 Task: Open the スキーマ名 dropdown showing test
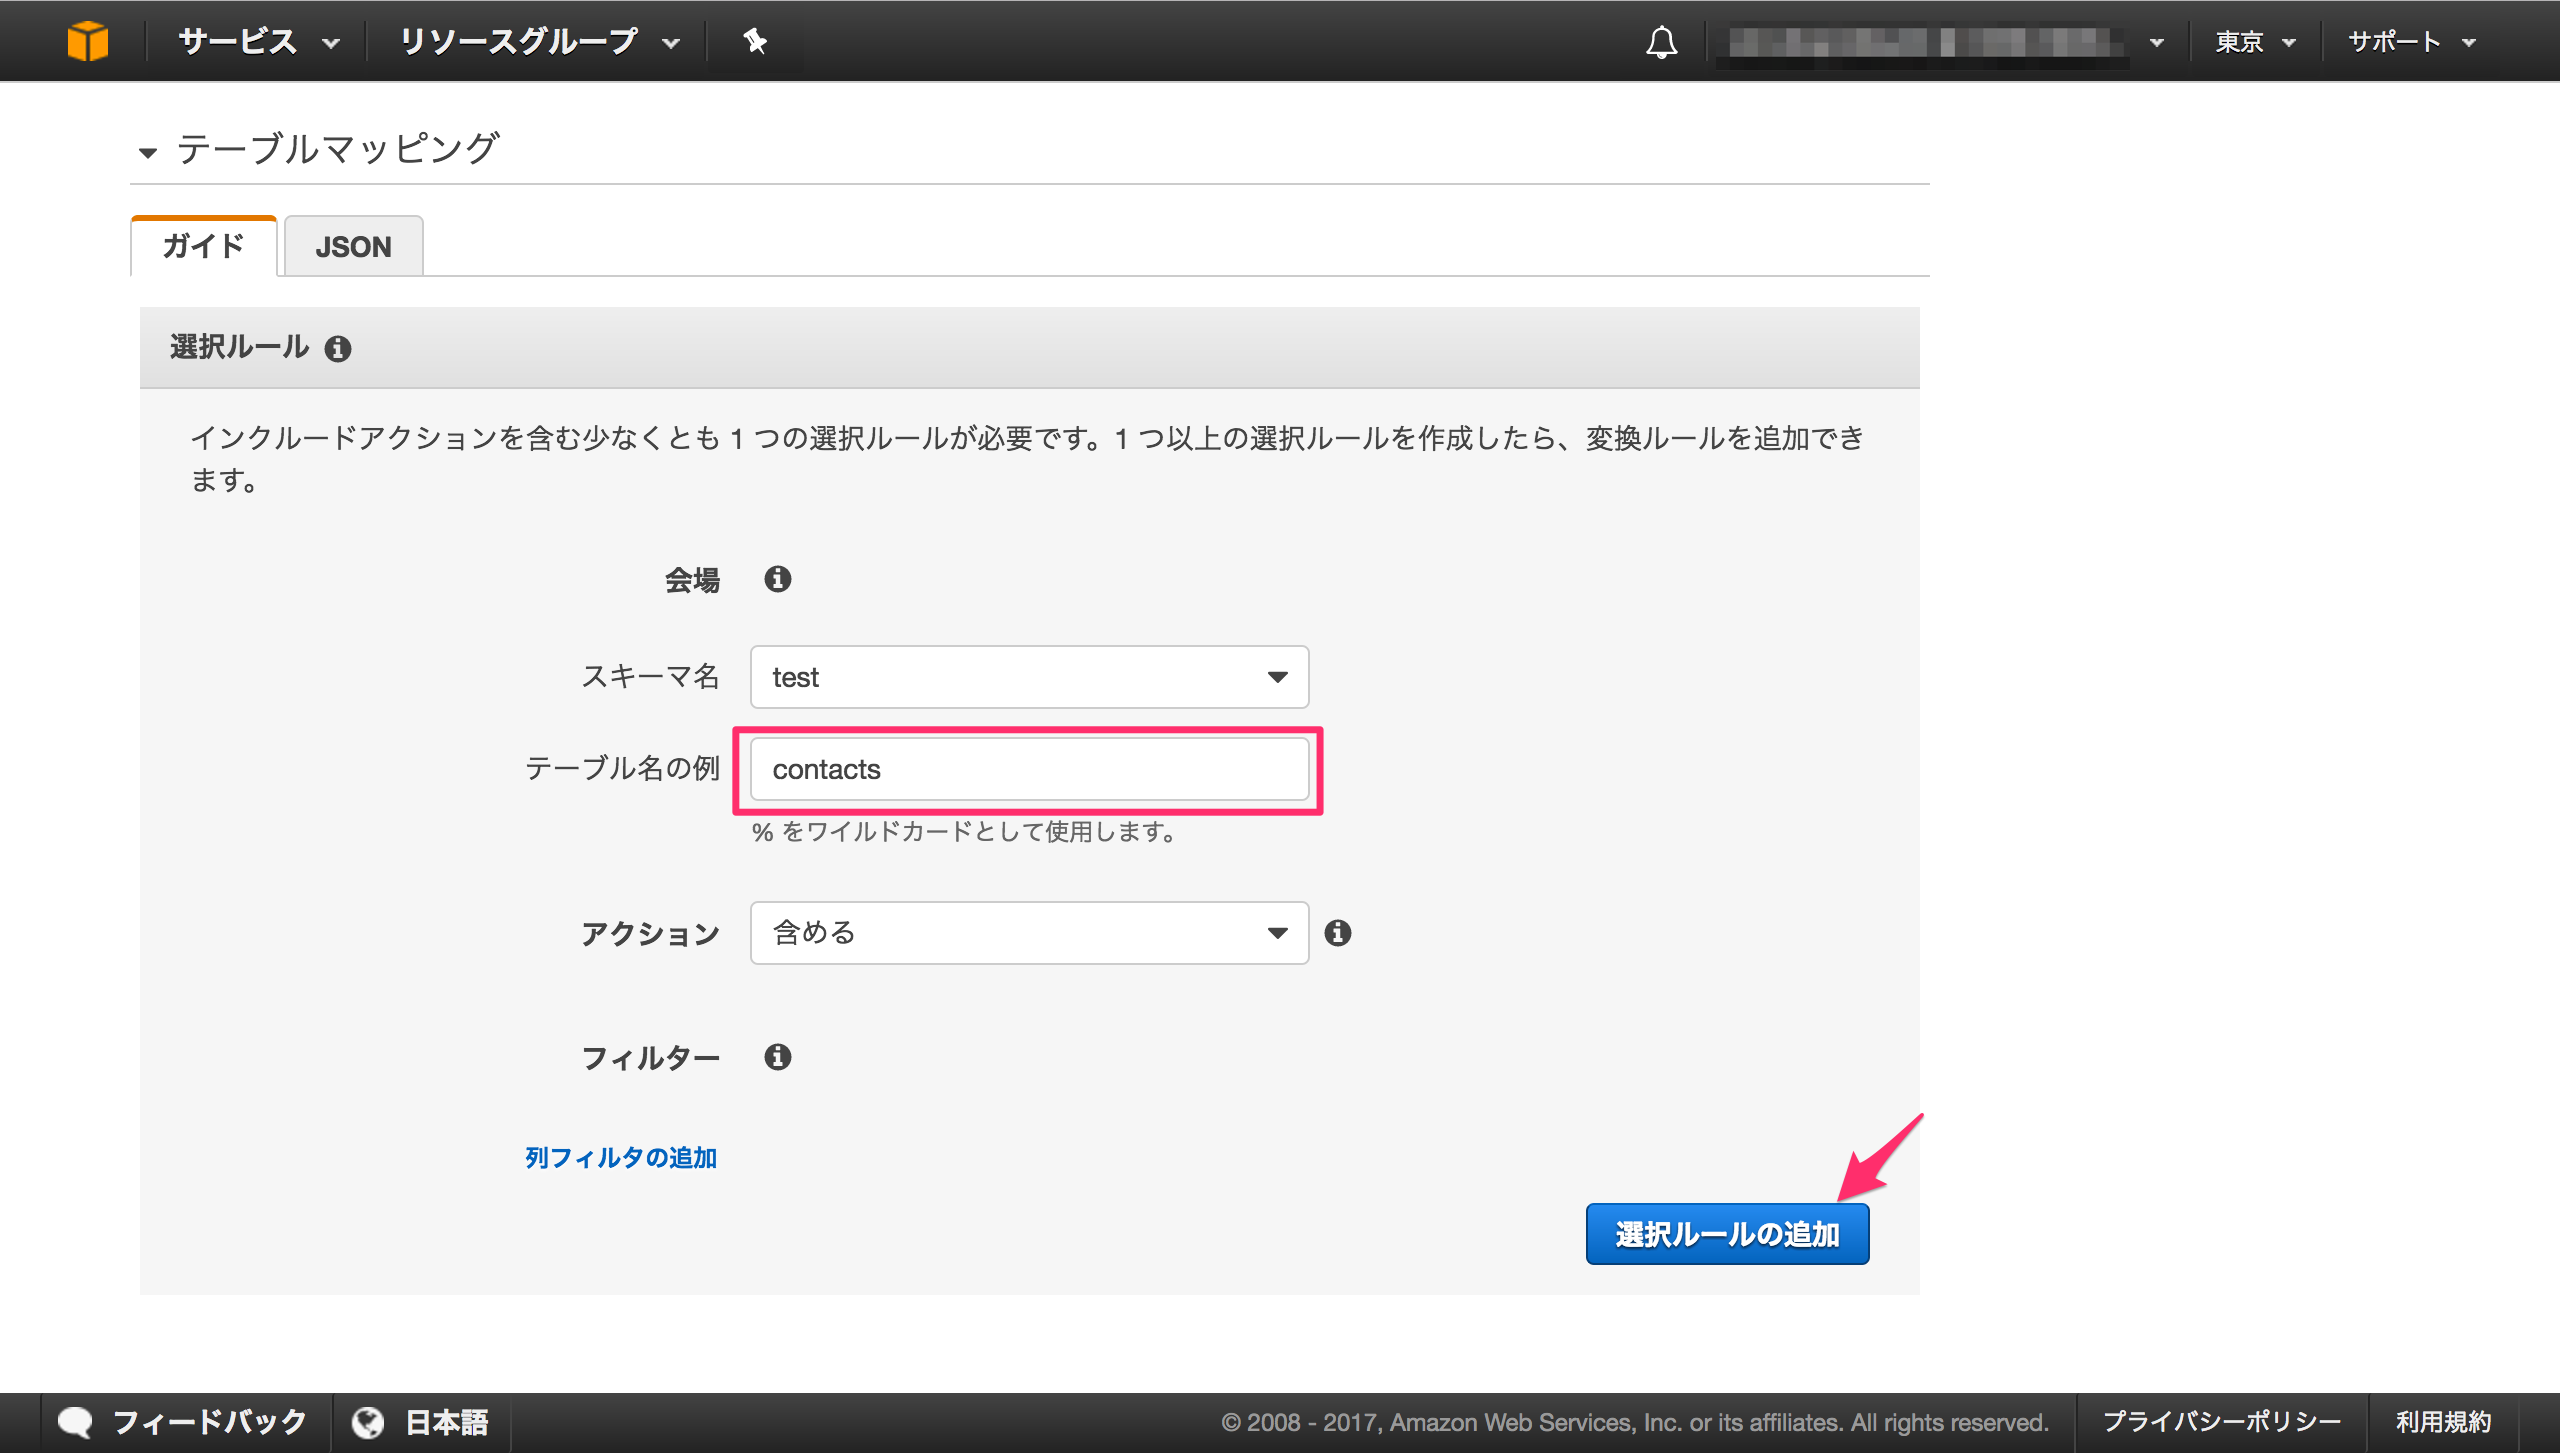point(1028,677)
